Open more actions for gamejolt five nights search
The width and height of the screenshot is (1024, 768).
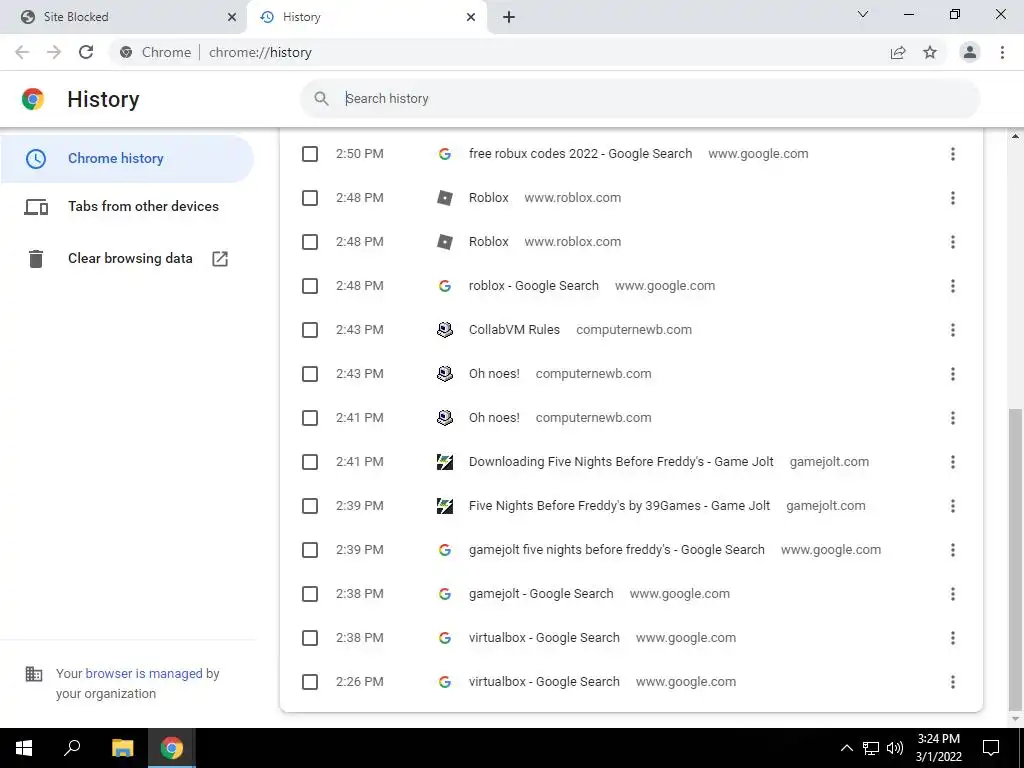pyautogui.click(x=953, y=550)
